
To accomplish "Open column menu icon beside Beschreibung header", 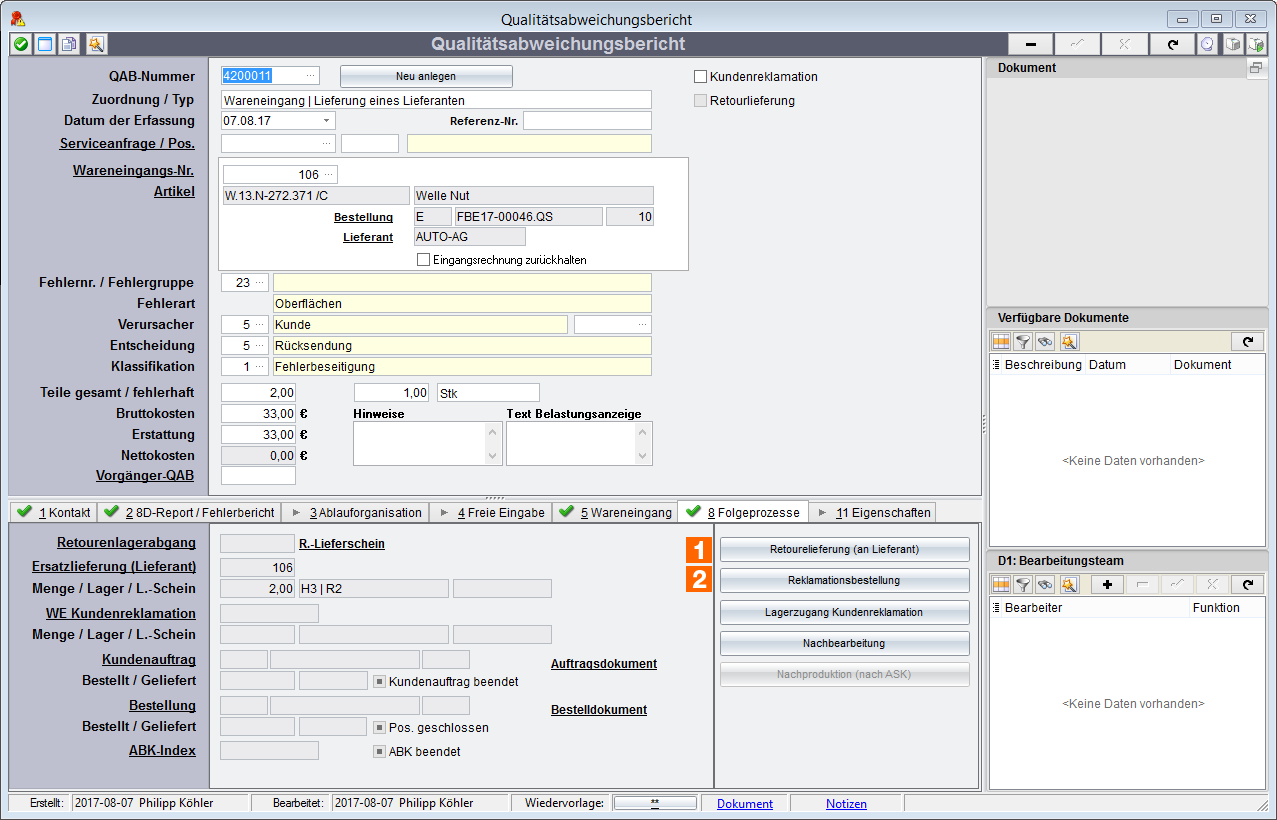I will click(996, 364).
